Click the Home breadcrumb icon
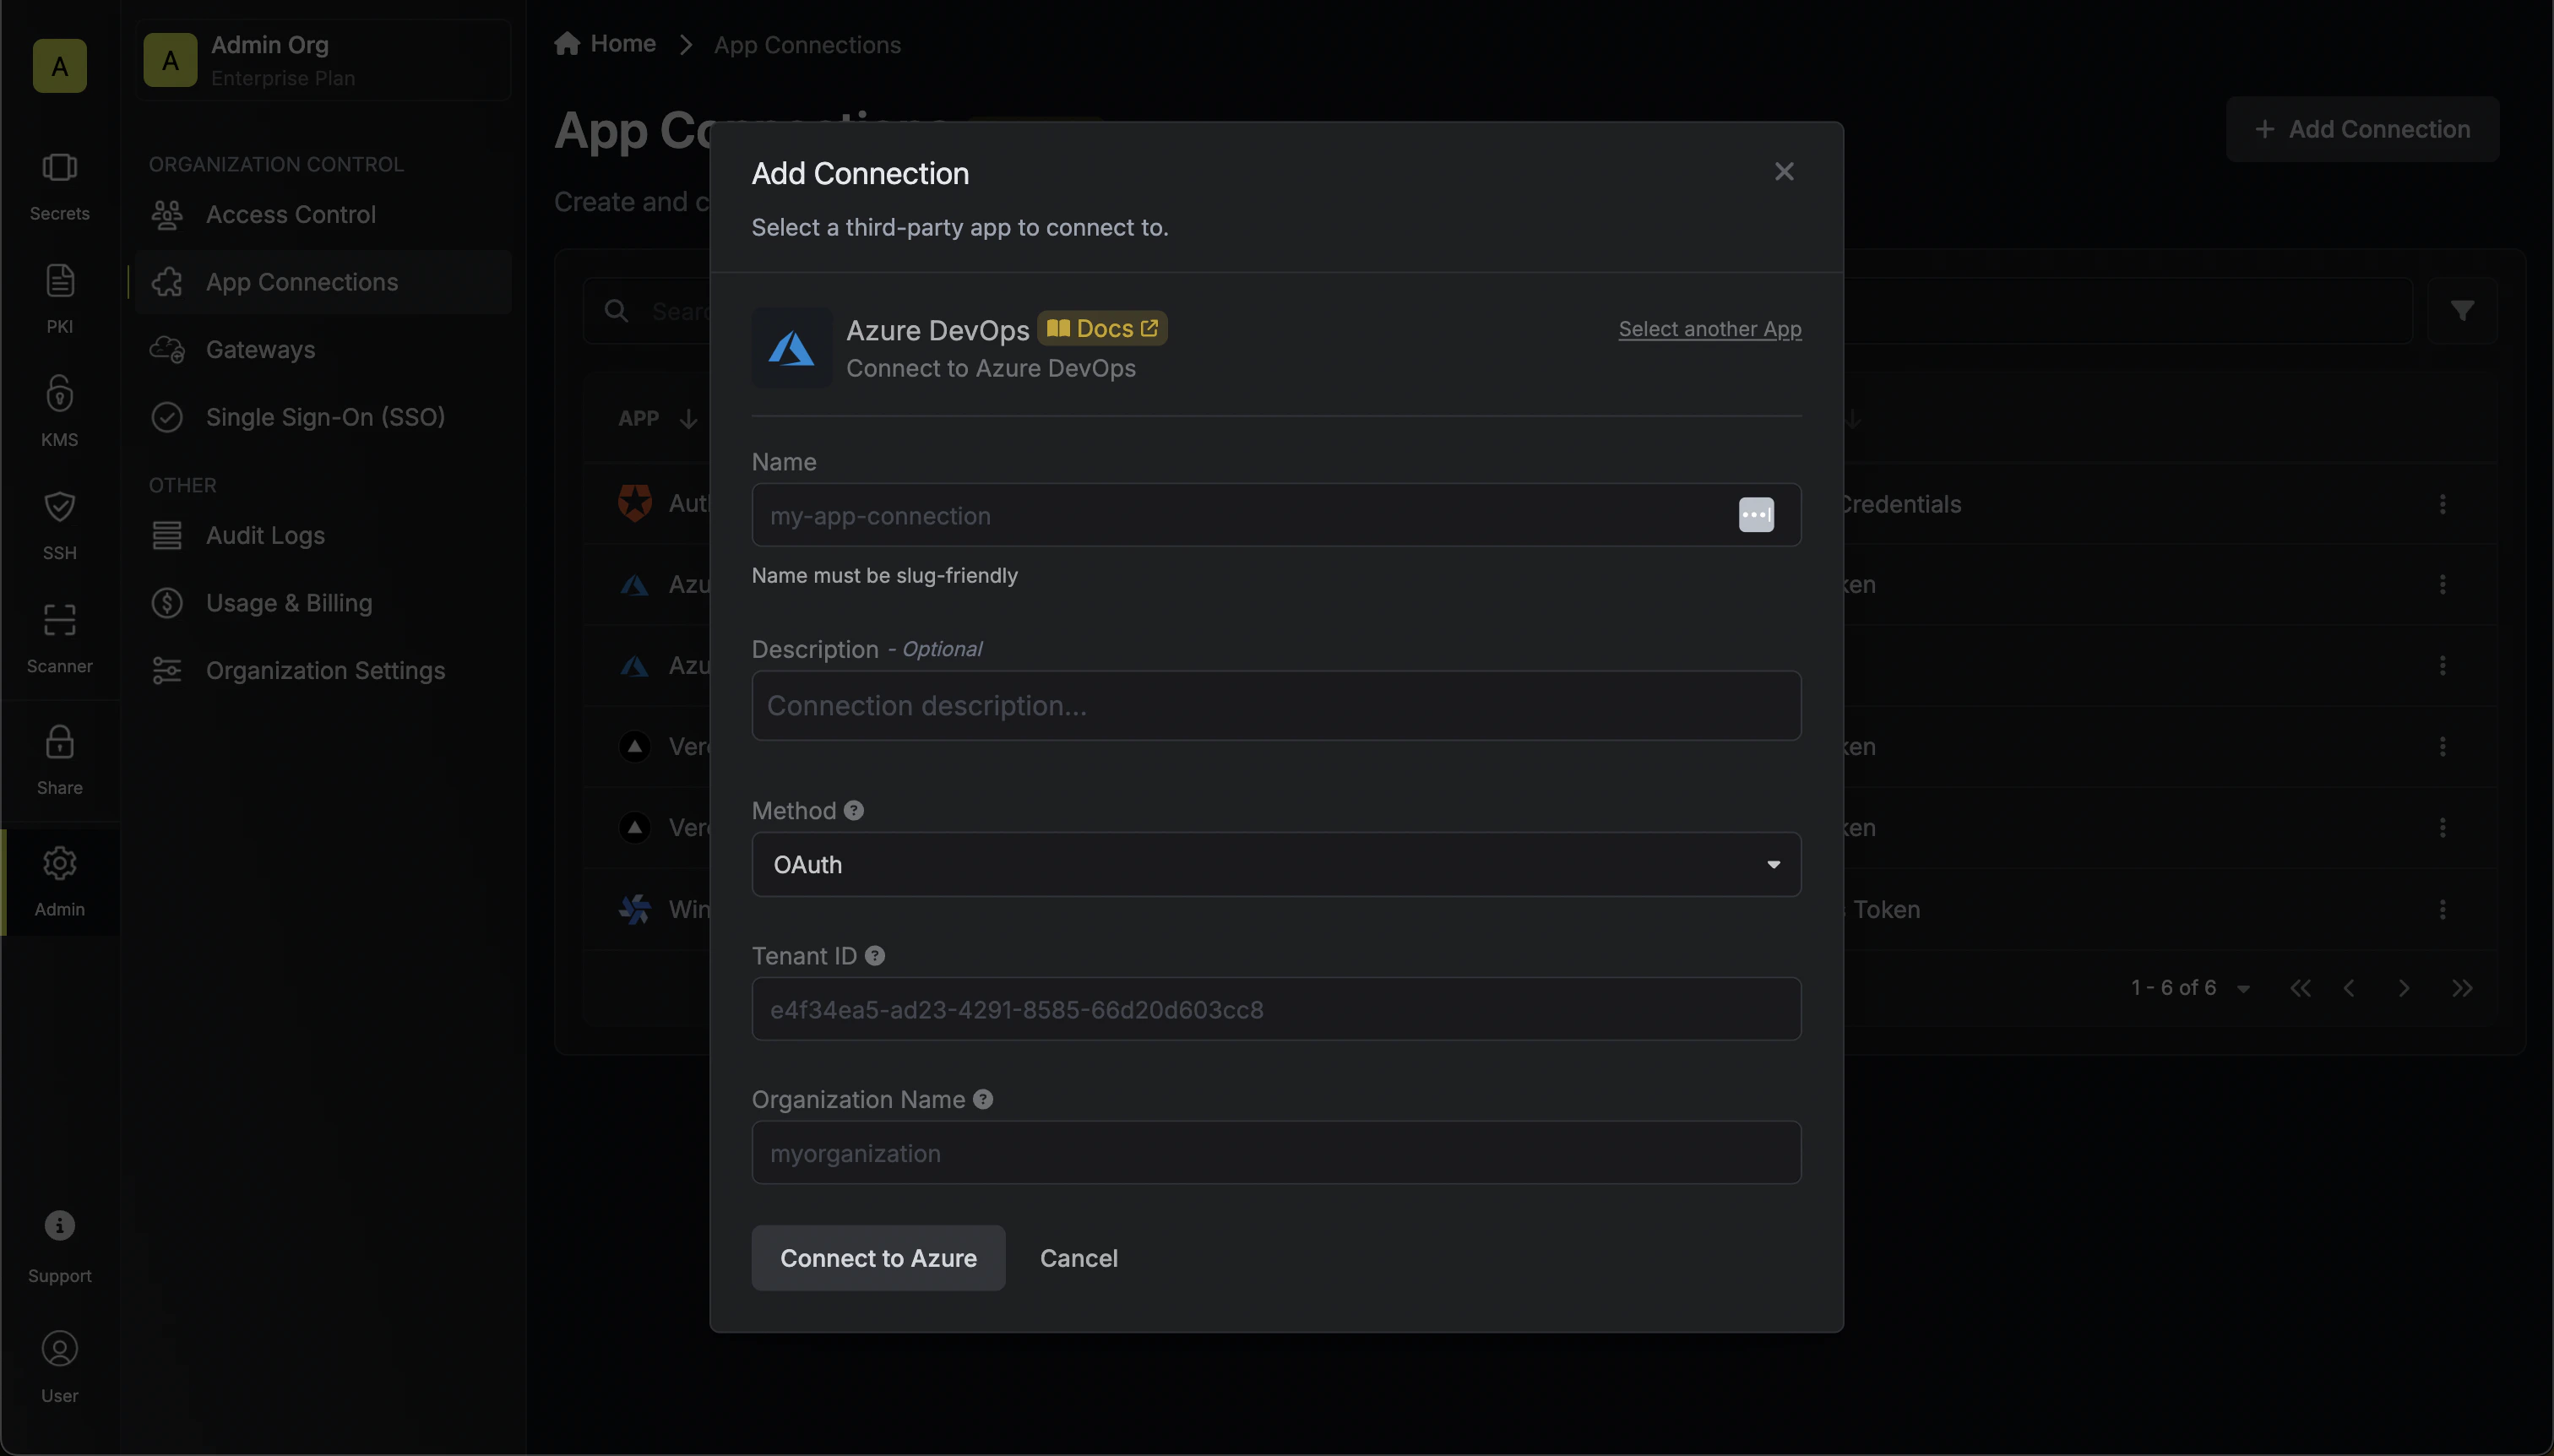Screen dimensions: 2554x1456 point(567,44)
